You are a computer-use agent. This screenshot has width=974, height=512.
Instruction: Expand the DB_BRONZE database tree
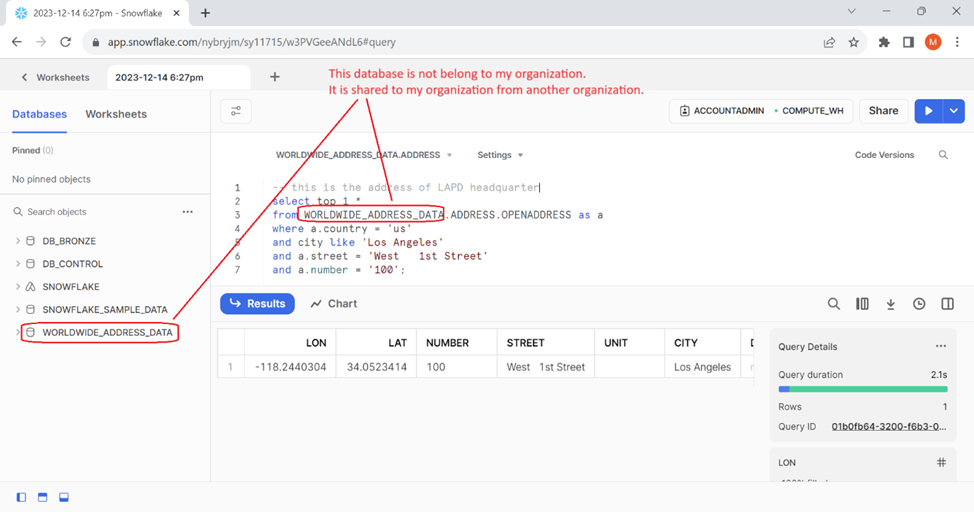tap(18, 241)
